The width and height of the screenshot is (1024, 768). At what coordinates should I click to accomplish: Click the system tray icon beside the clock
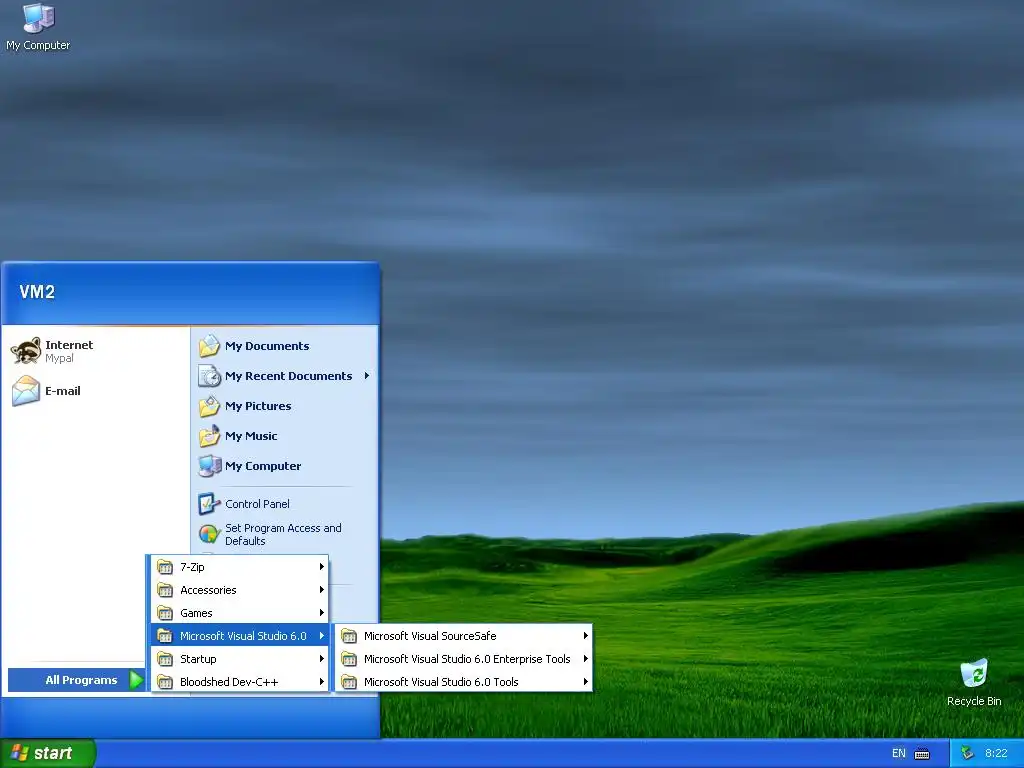968,753
